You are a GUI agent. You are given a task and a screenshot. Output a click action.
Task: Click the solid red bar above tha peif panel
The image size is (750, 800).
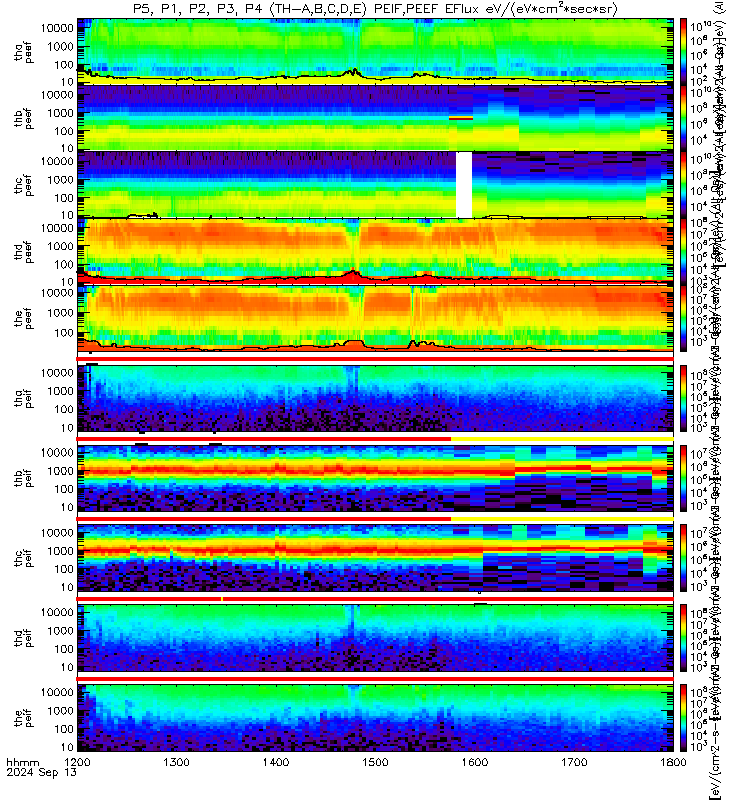pyautogui.click(x=375, y=359)
